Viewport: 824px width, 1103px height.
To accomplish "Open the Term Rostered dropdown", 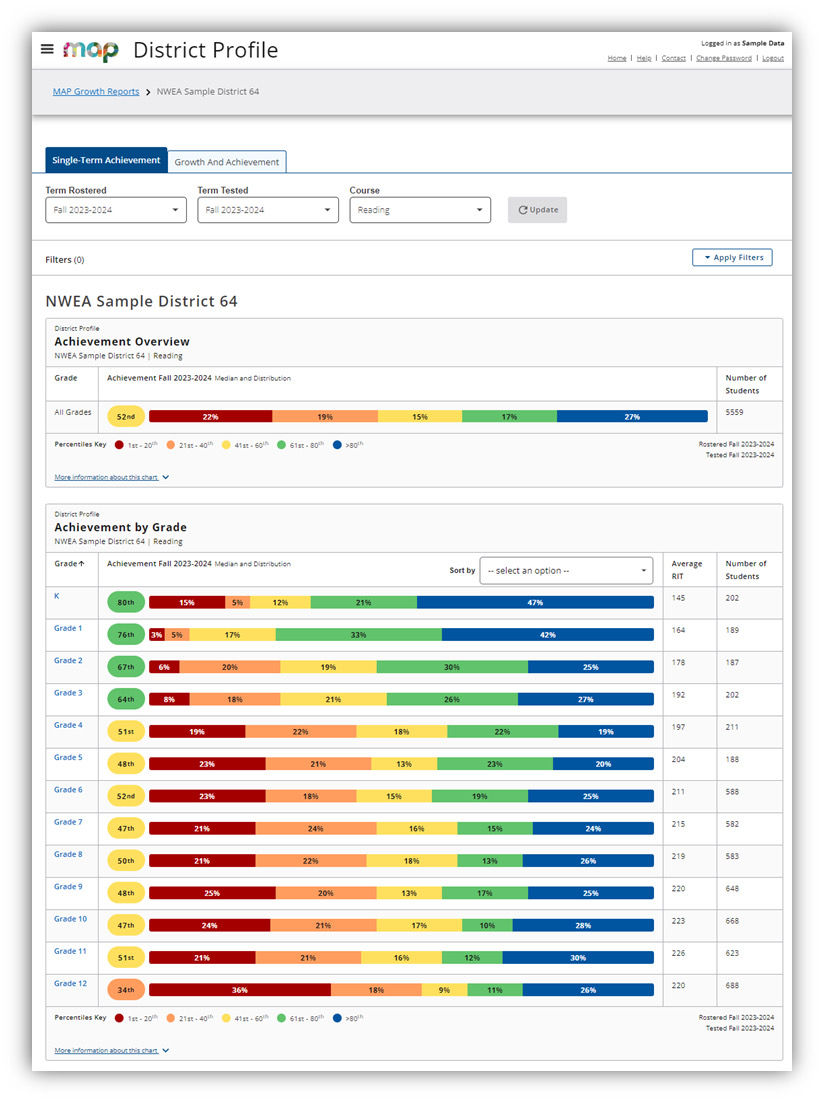I will (116, 210).
